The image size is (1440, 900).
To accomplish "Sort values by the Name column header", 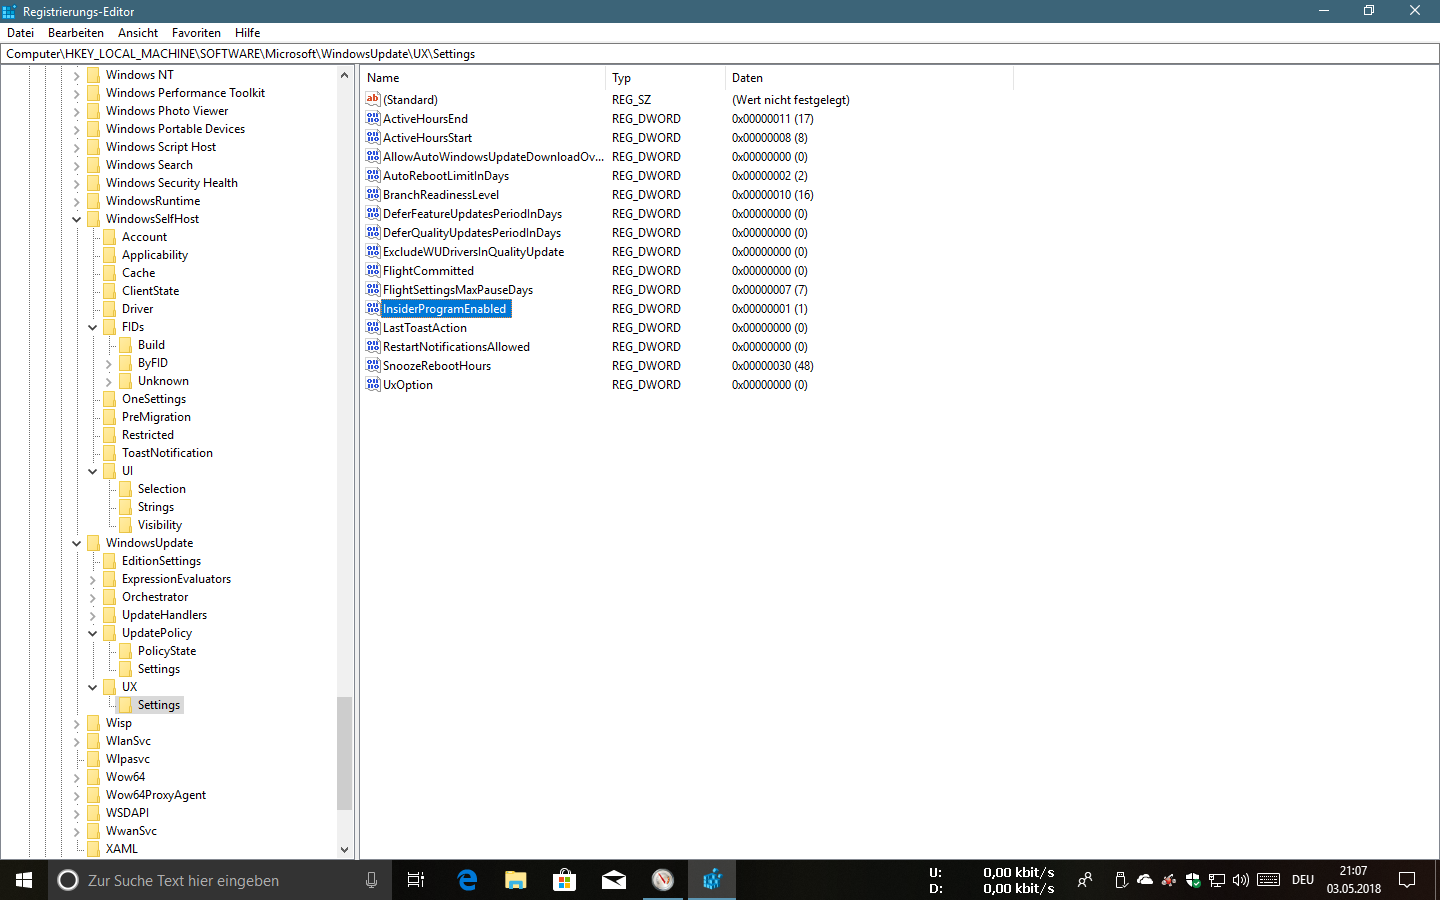I will [x=483, y=78].
